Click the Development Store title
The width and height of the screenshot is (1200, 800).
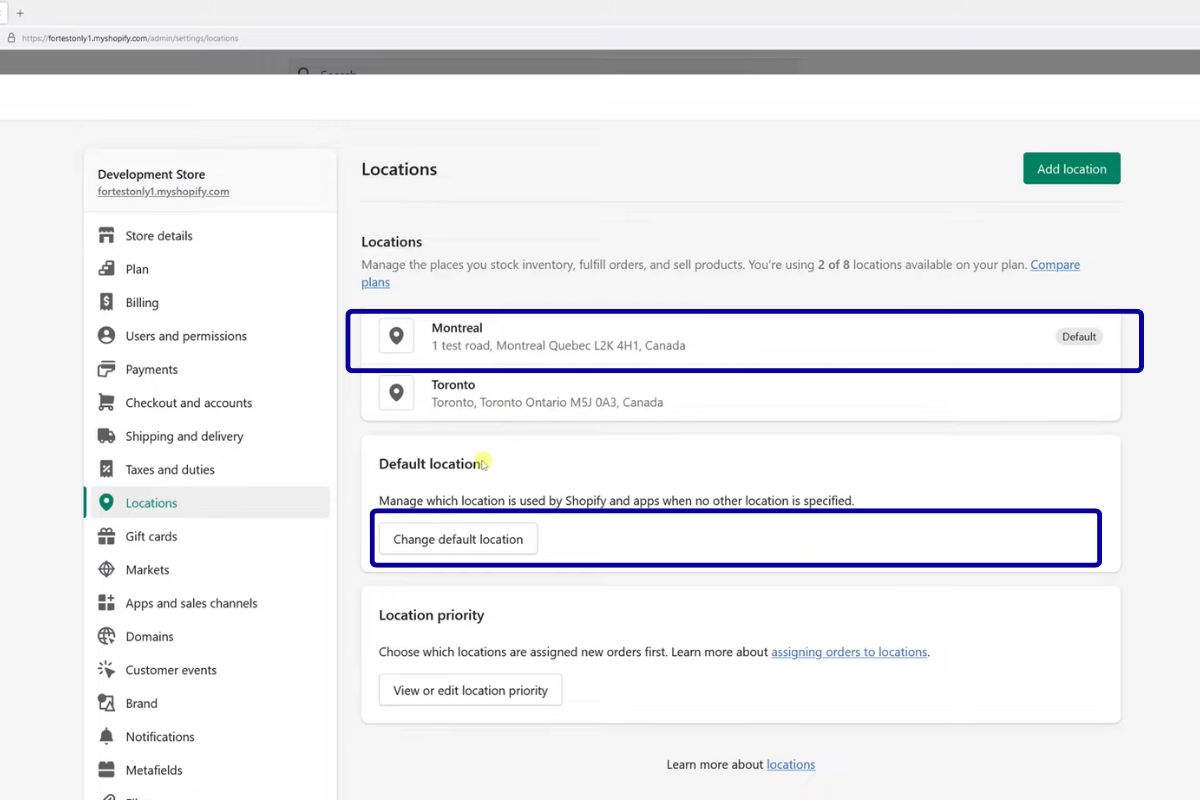point(151,174)
